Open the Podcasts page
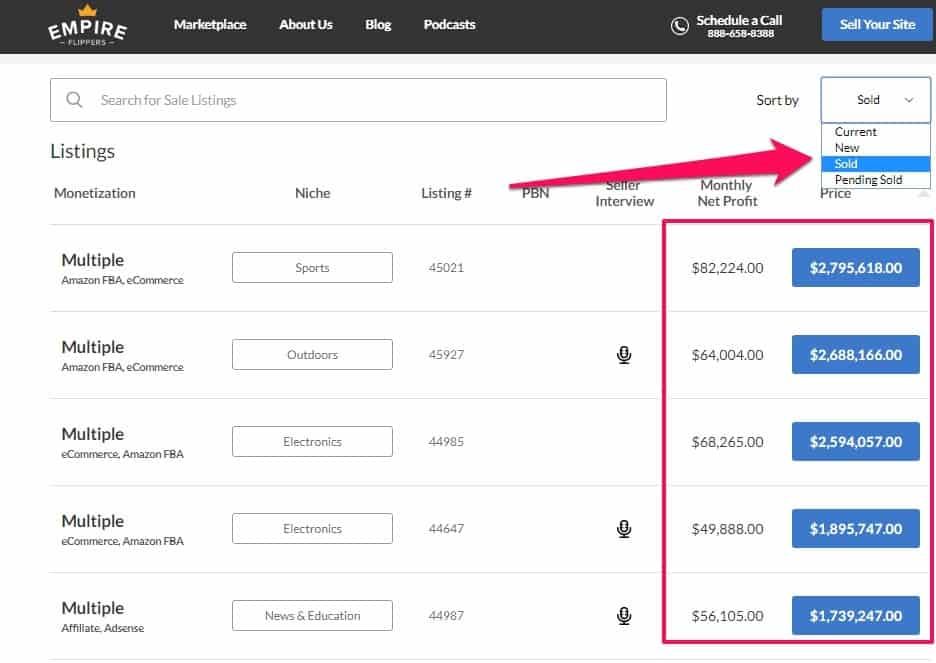Image resolution: width=936 pixels, height=663 pixels. [449, 24]
